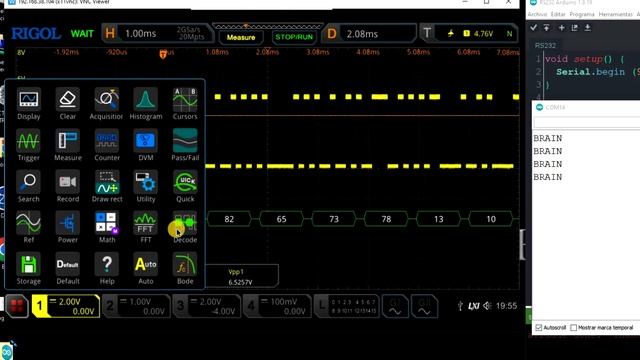The width and height of the screenshot is (640, 360).
Task: Open the Record function
Action: coord(68,182)
